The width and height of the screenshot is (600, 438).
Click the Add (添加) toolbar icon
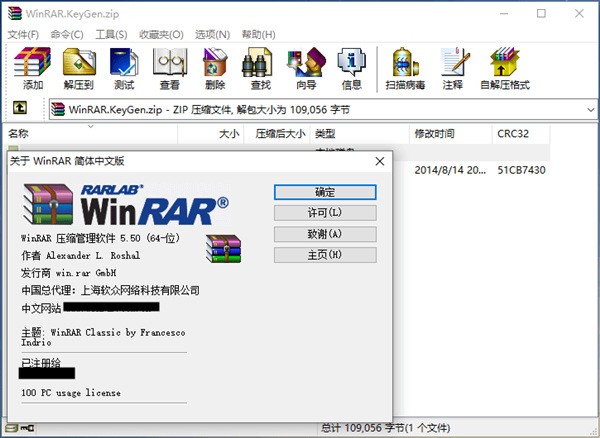pos(32,62)
